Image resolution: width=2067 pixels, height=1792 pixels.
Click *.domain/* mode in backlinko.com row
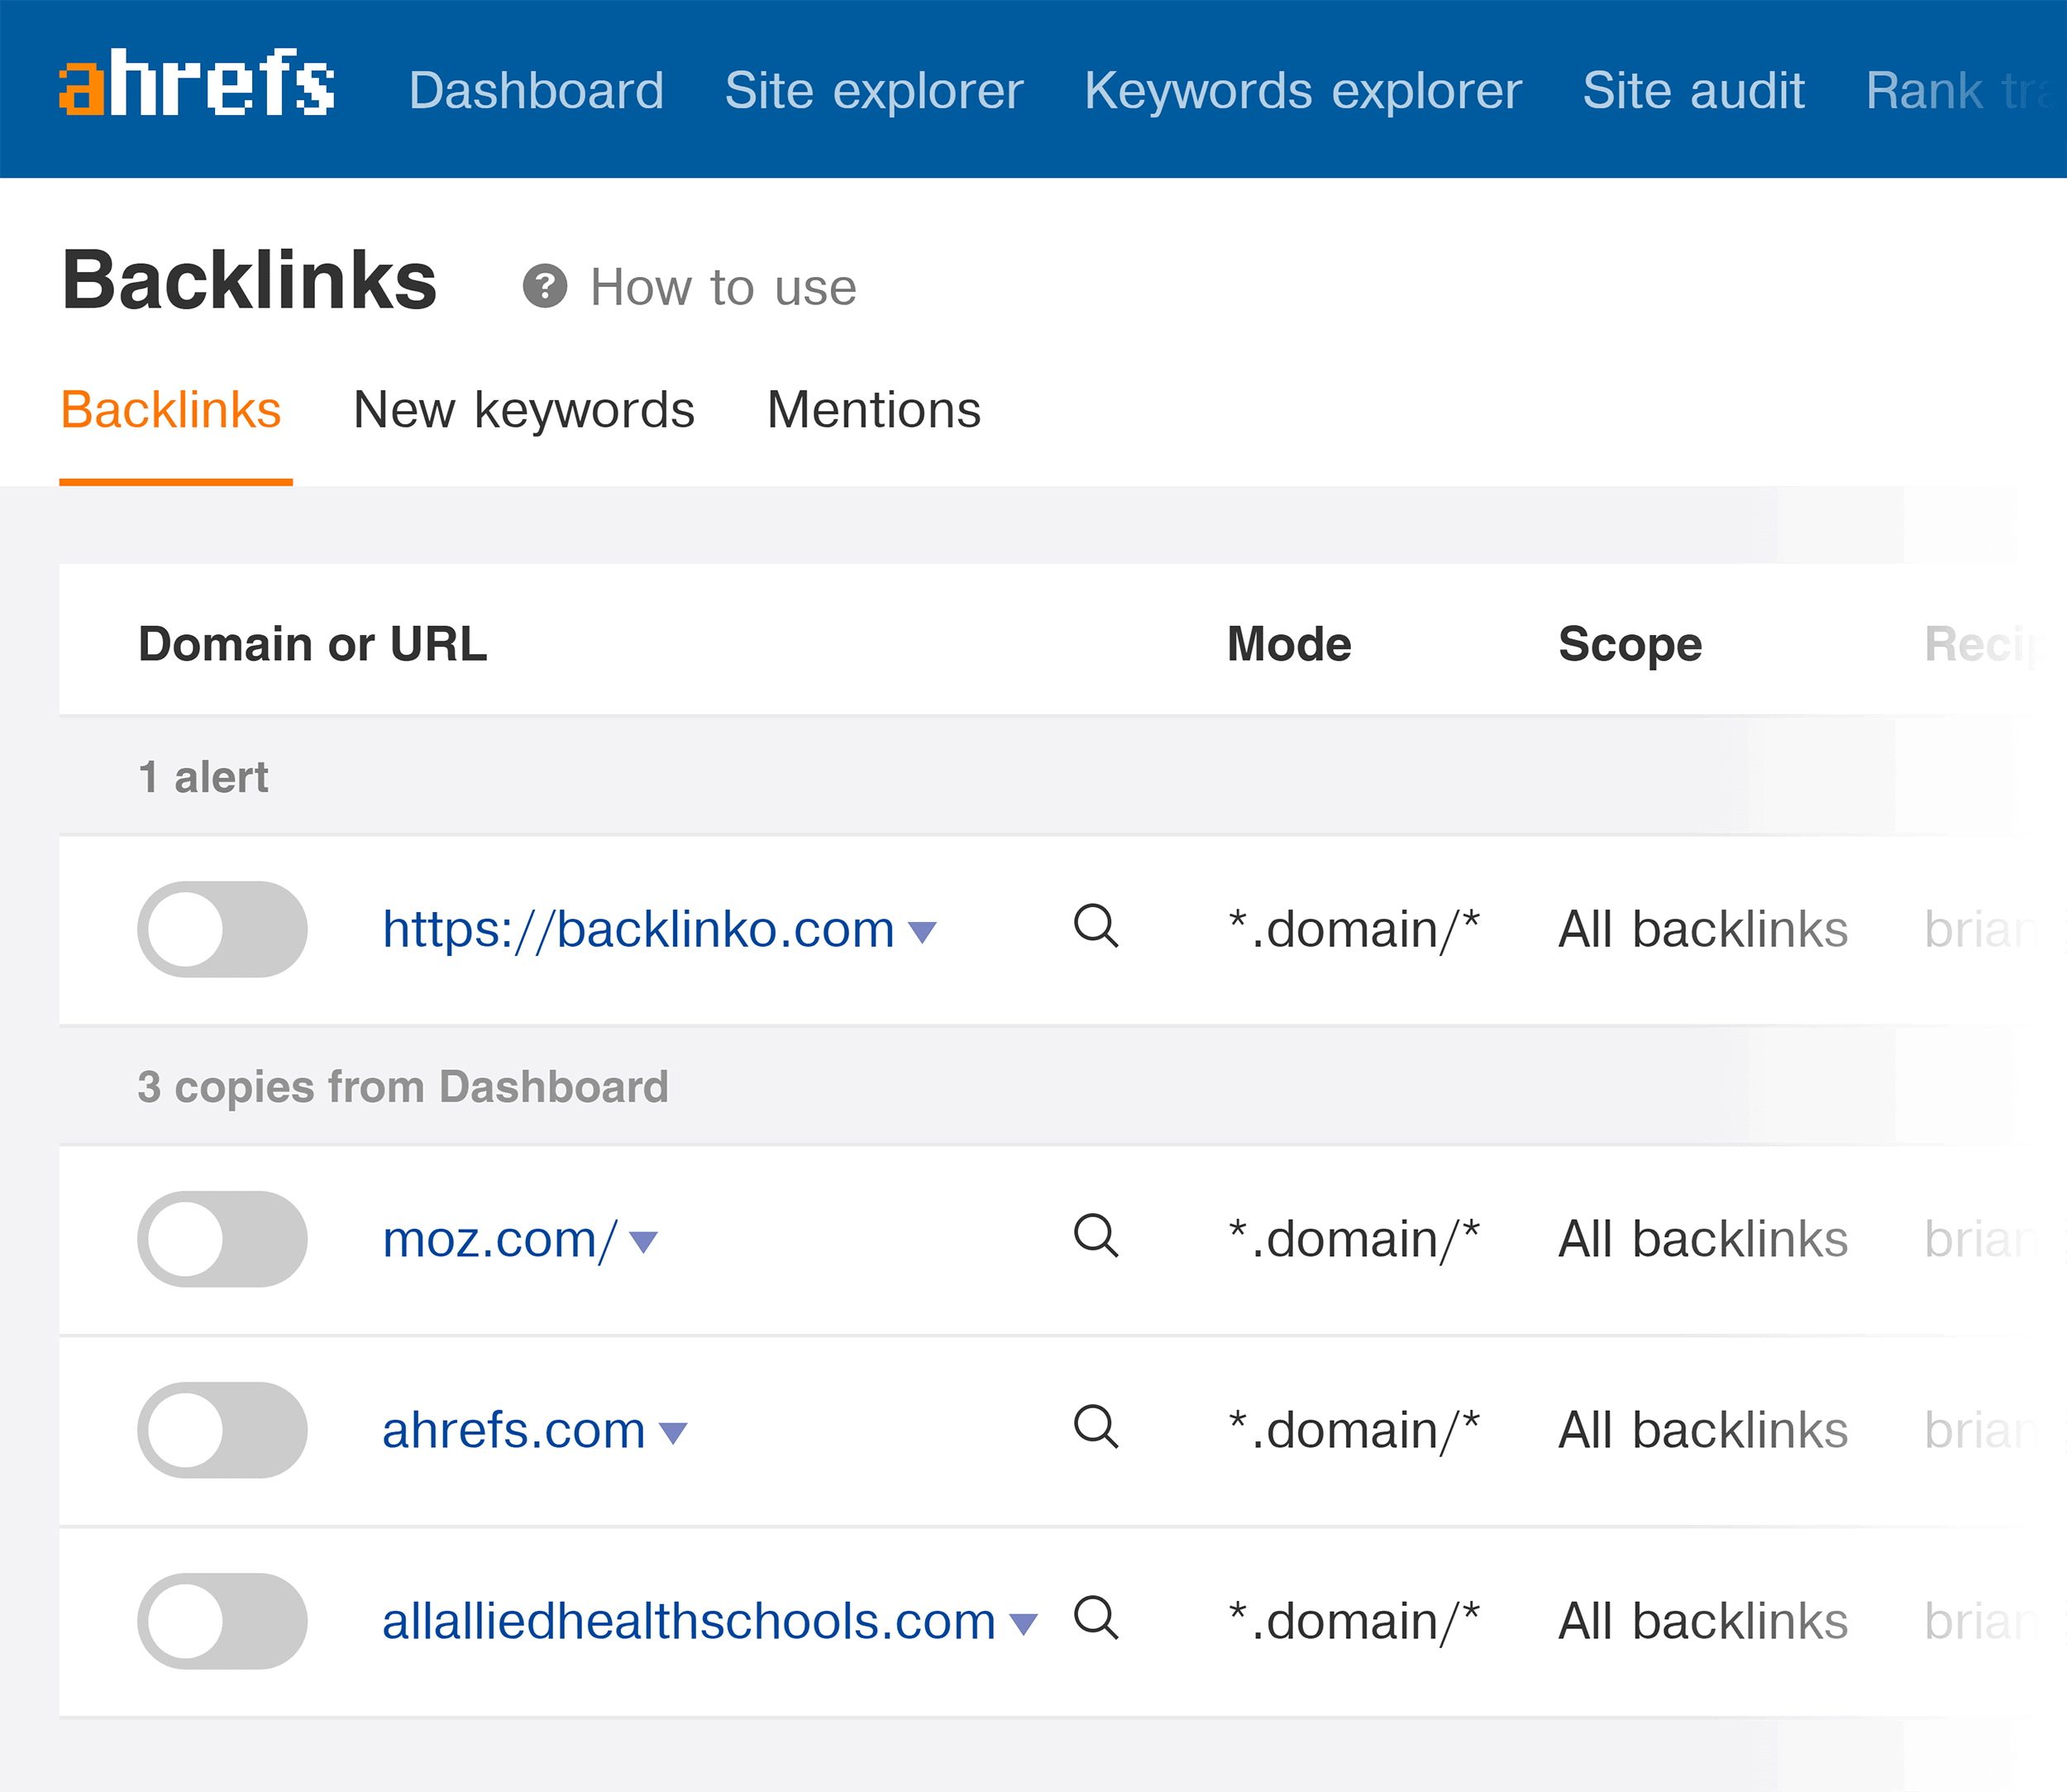(x=1354, y=930)
